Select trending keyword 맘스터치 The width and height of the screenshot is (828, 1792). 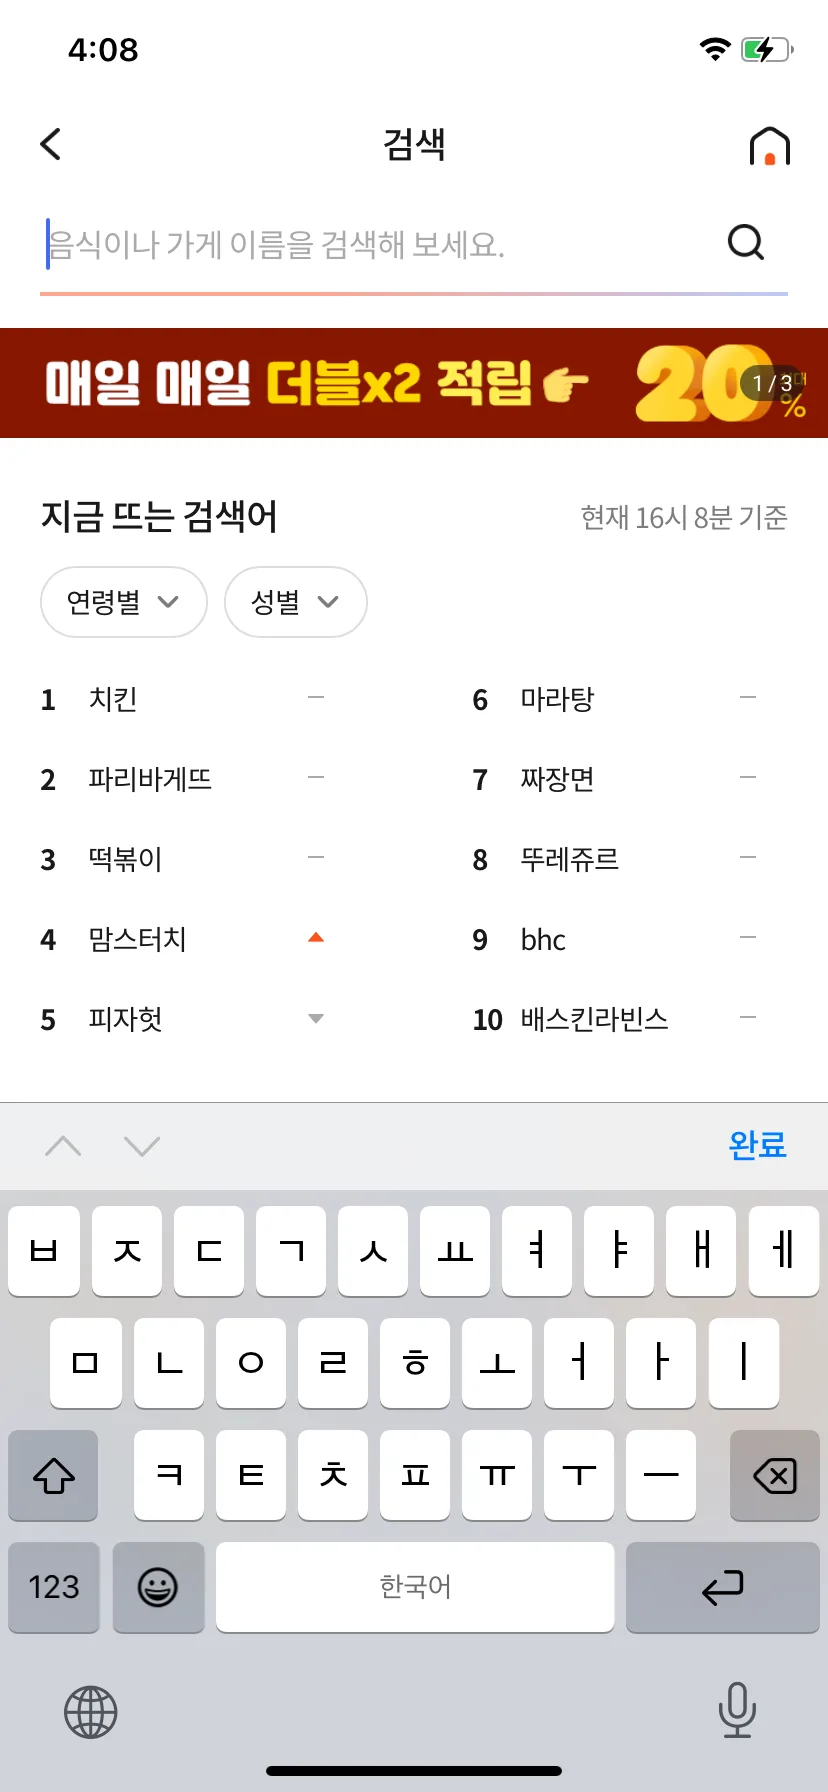138,939
